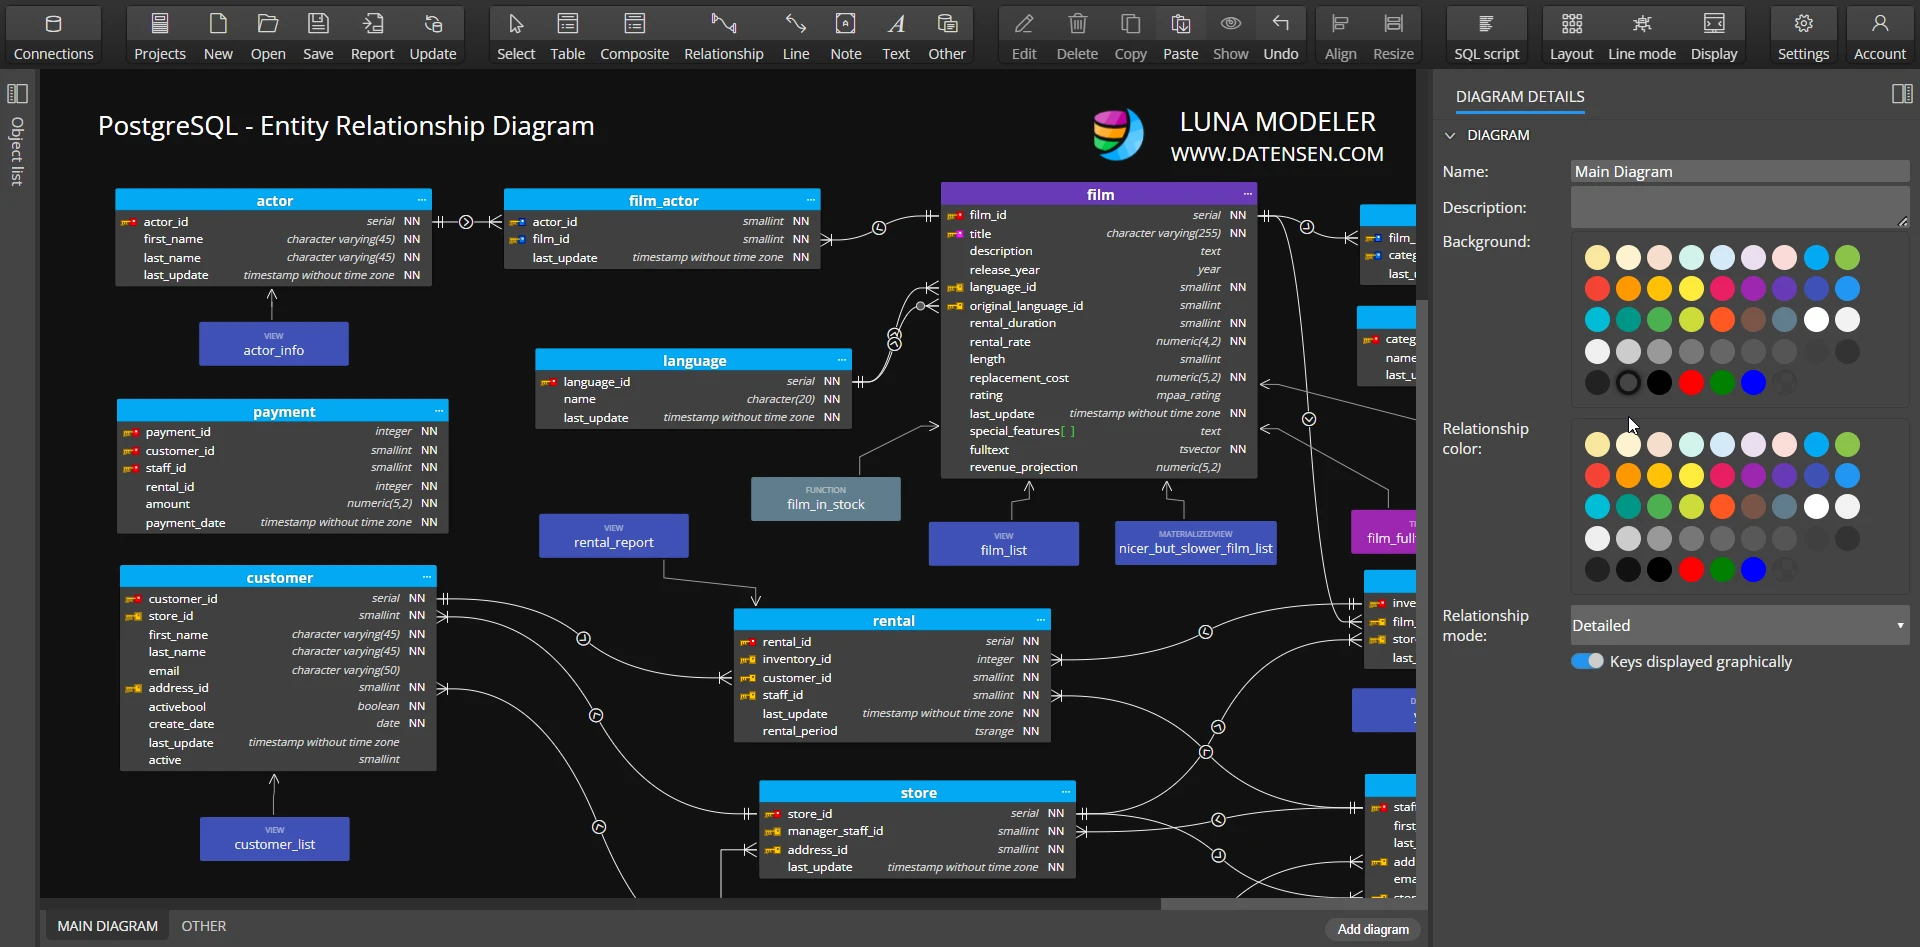Image resolution: width=1920 pixels, height=947 pixels.
Task: Pick the red background color swatch
Action: (1597, 288)
